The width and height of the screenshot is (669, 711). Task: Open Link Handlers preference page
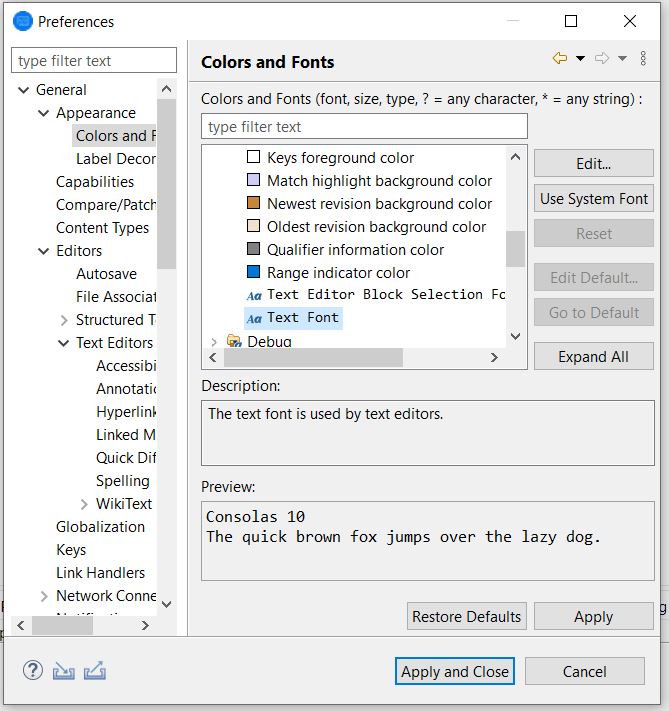[x=100, y=573]
